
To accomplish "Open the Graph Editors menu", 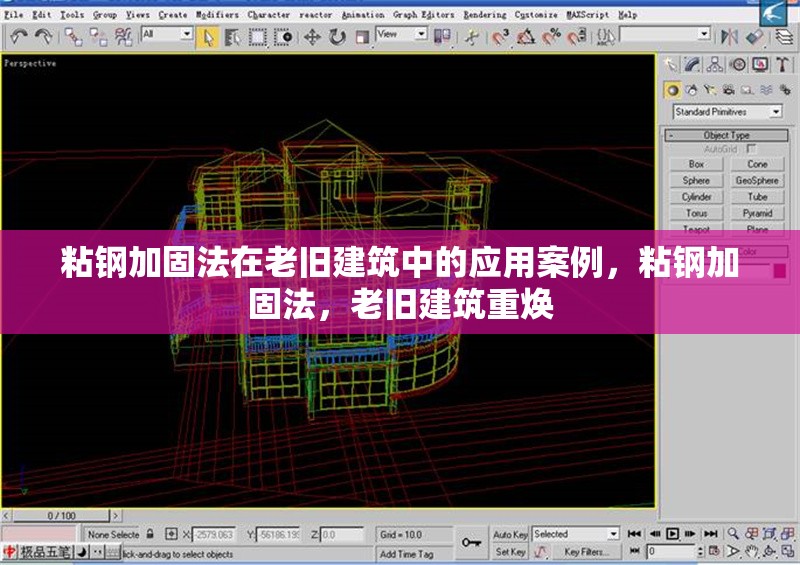I will pos(423,15).
